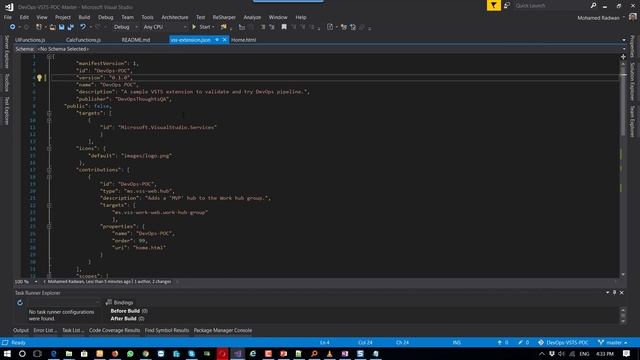Open Task Runner project selection dropdown

tap(63, 302)
